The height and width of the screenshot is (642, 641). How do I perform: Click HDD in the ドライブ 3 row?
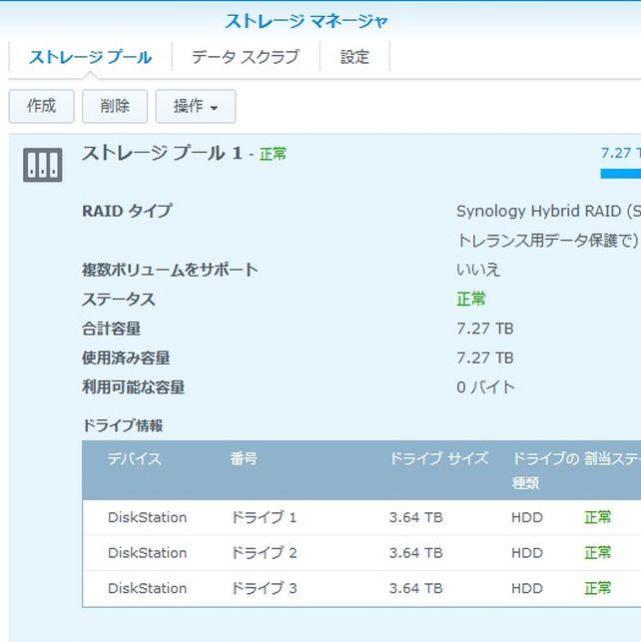tap(527, 589)
